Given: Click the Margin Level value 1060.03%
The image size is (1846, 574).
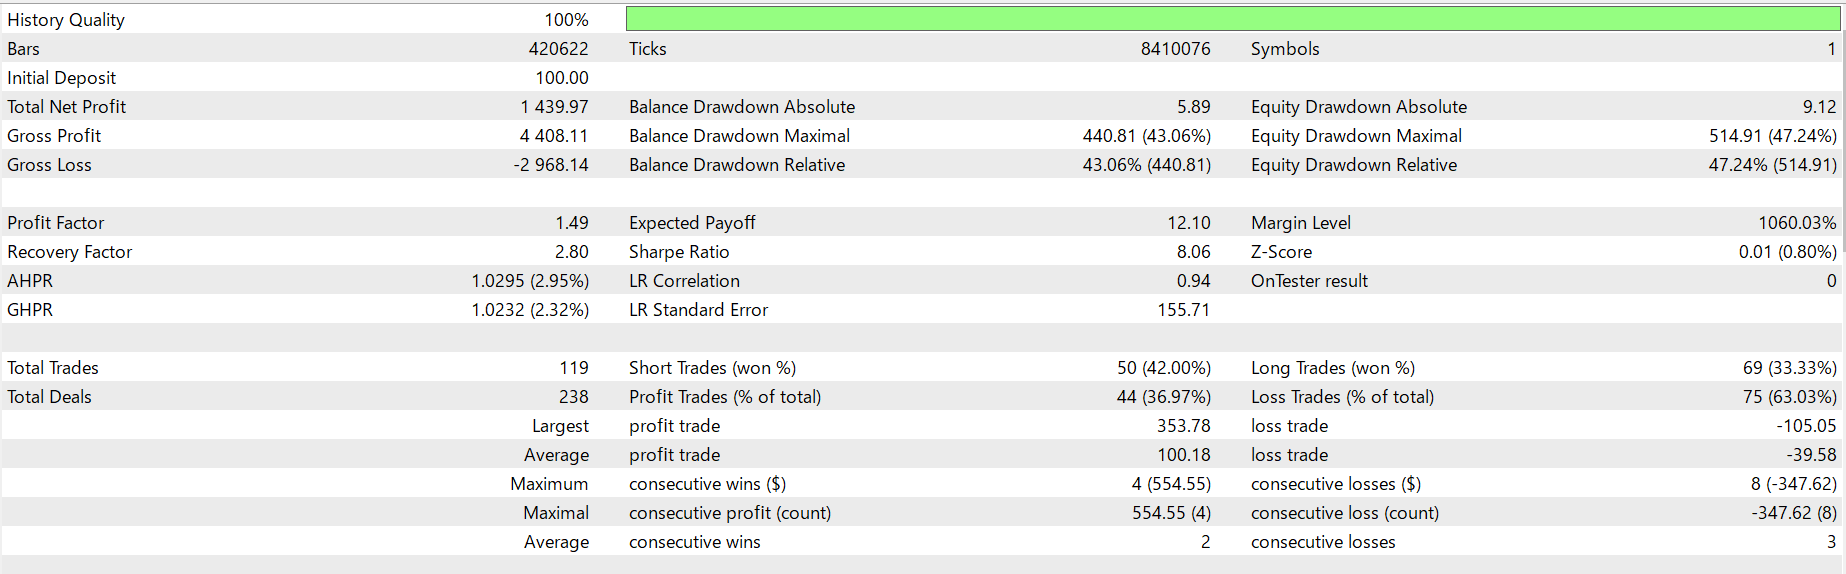Looking at the screenshot, I should pos(1797,223).
